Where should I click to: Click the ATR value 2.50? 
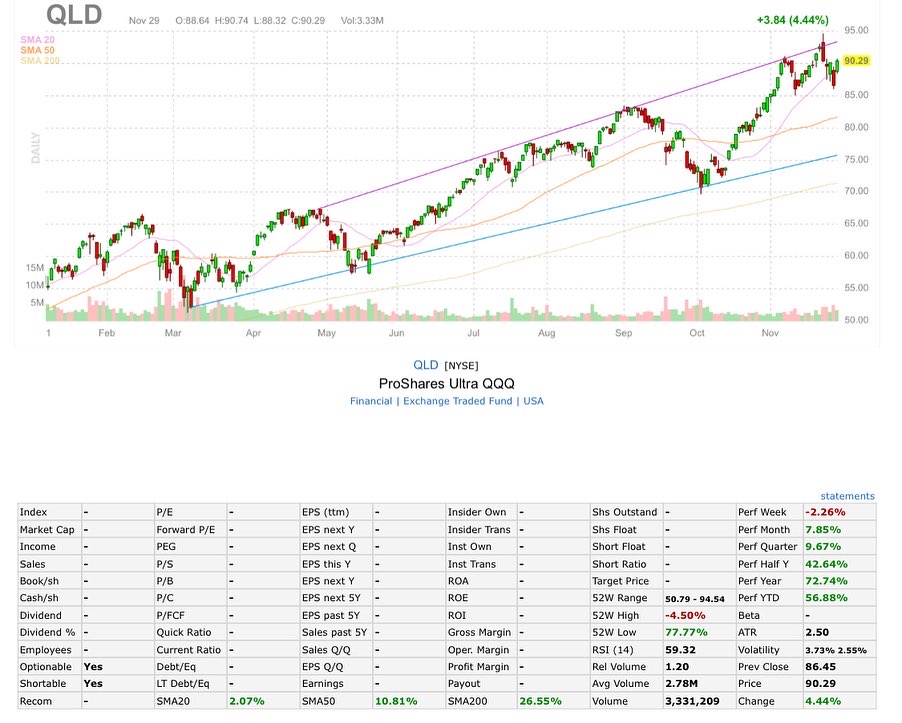click(817, 632)
